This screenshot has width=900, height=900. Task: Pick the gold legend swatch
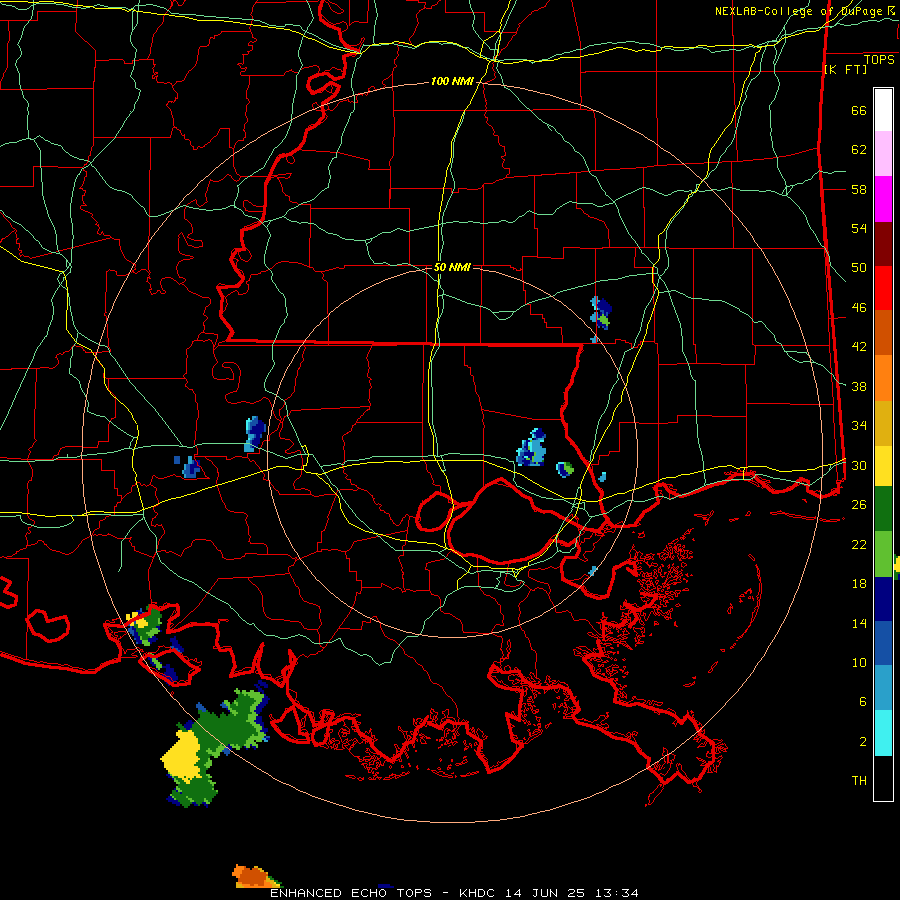[x=883, y=423]
